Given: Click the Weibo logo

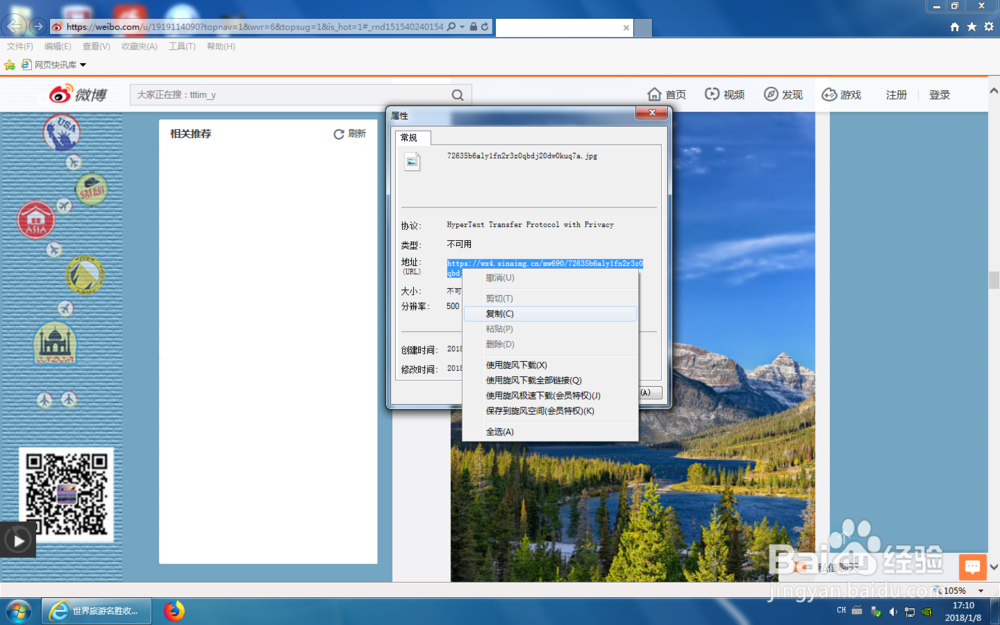Looking at the screenshot, I should (78, 94).
